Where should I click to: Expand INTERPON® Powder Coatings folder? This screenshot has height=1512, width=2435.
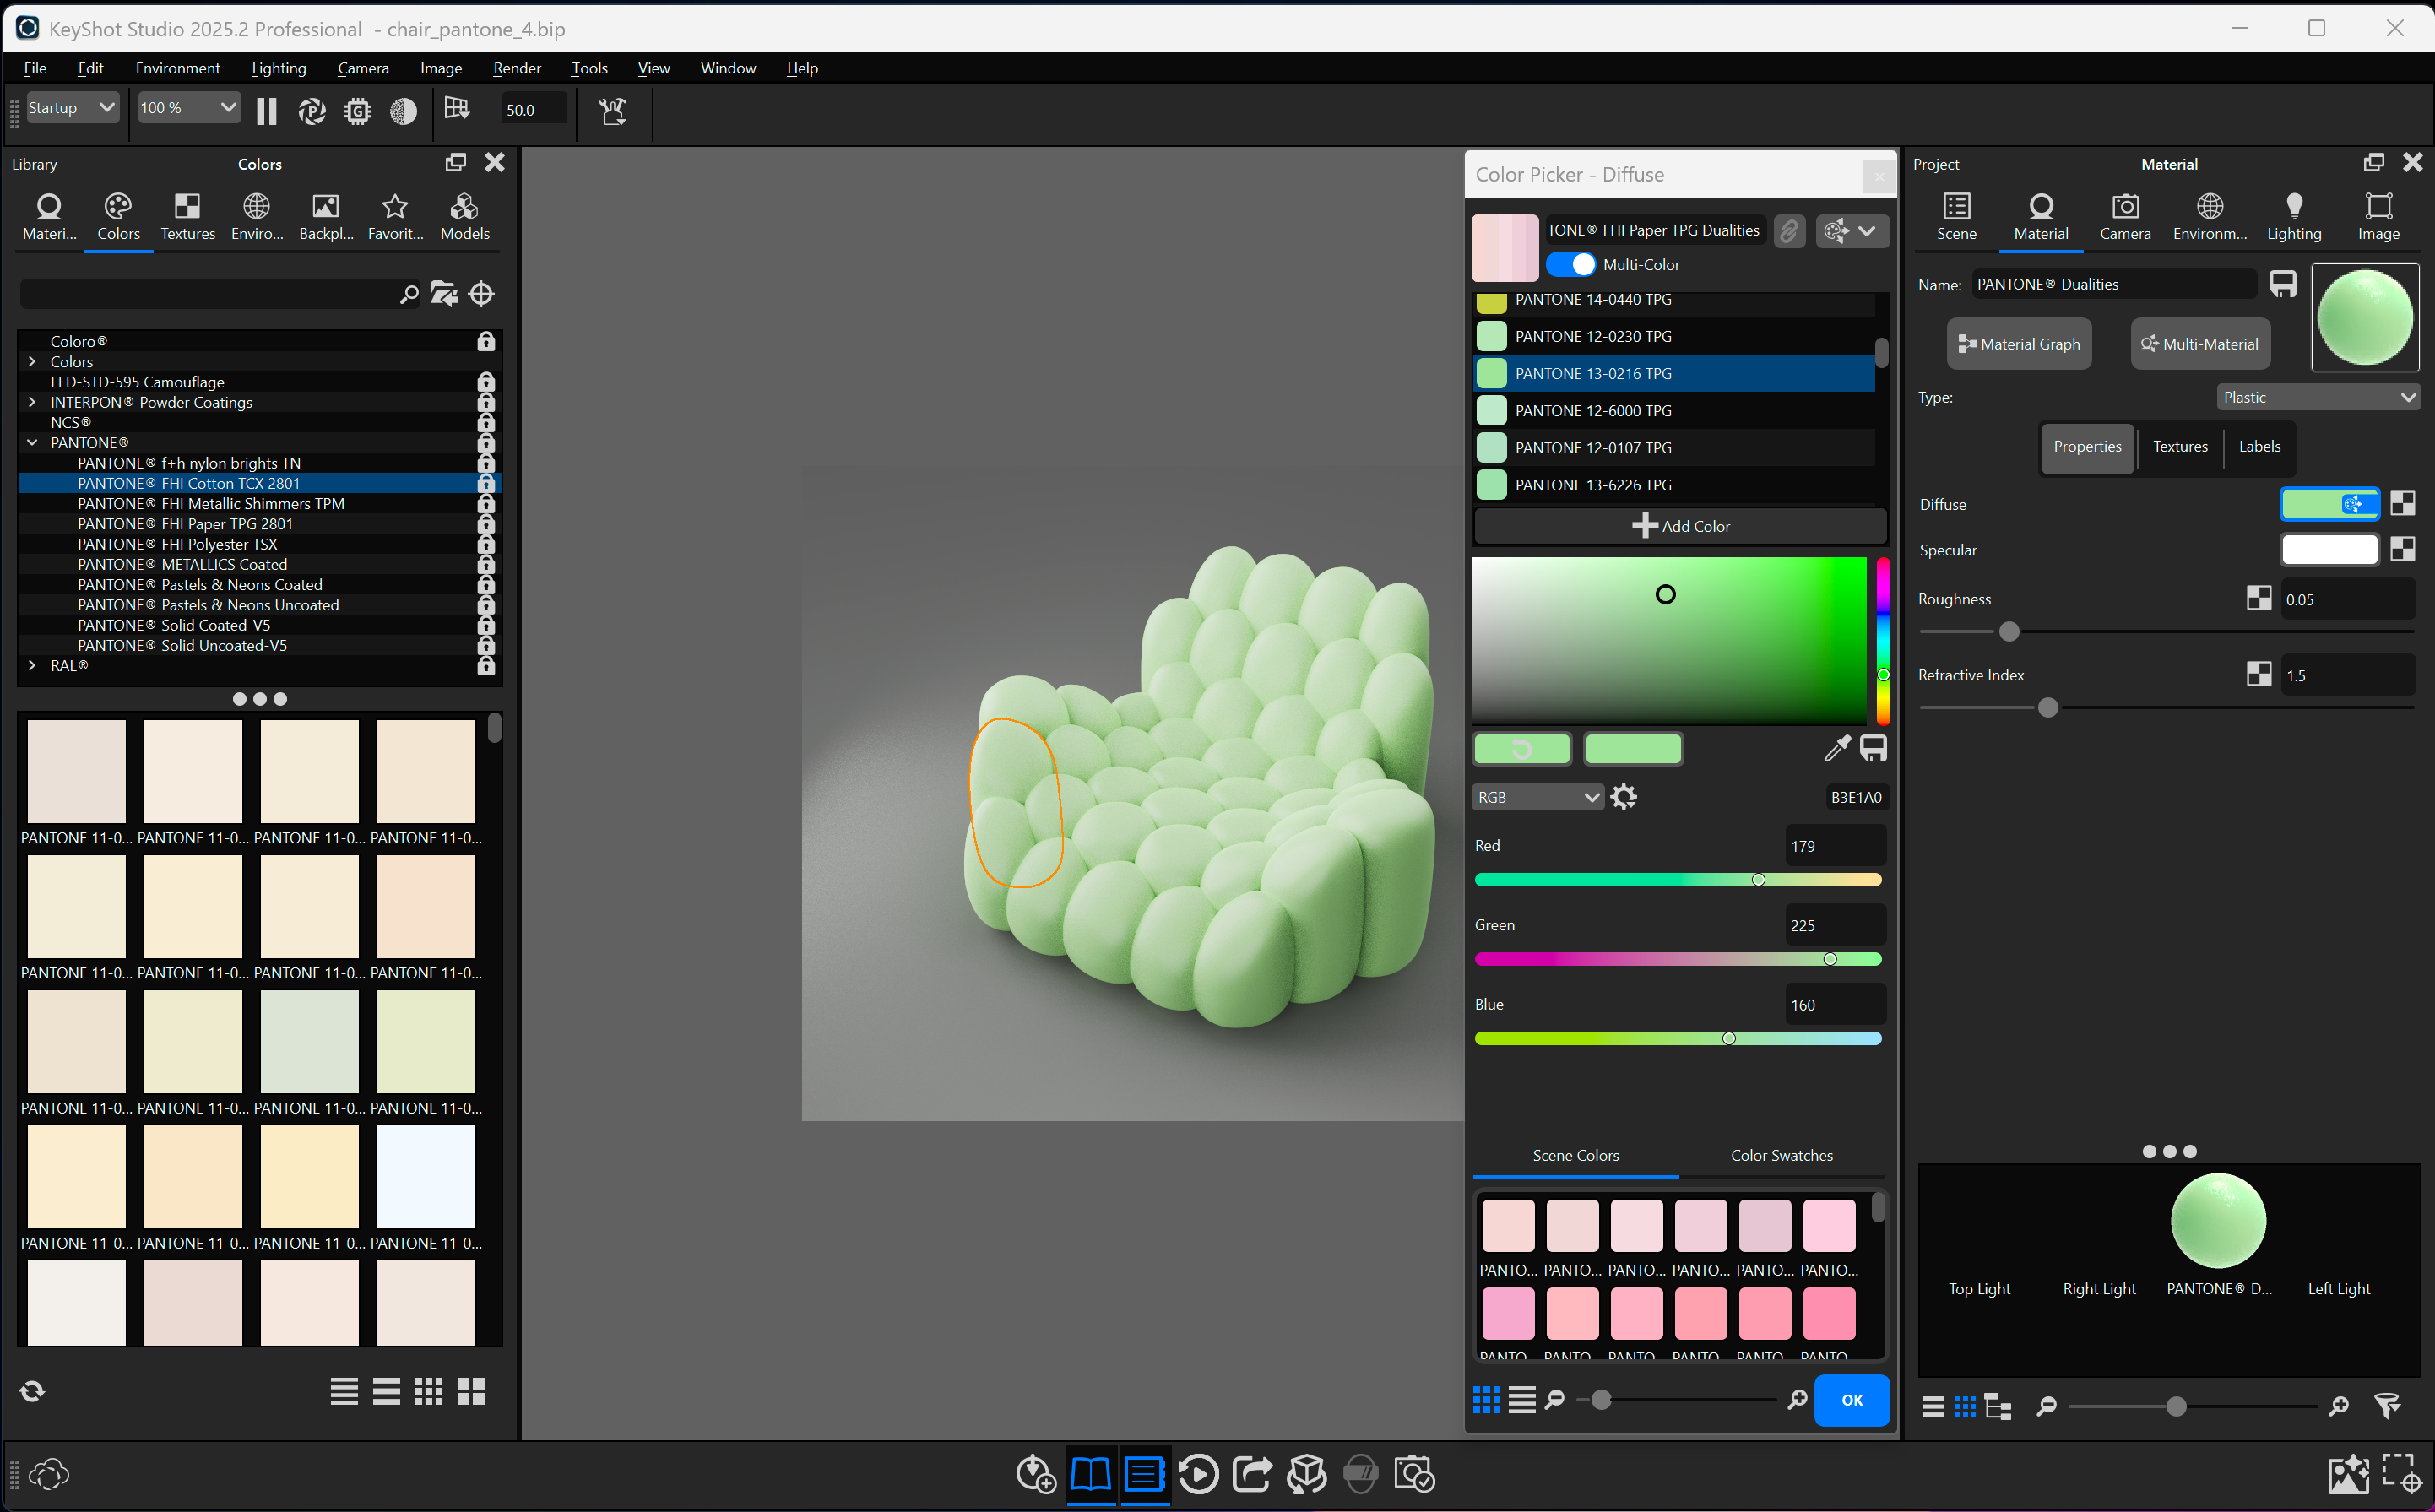click(32, 402)
